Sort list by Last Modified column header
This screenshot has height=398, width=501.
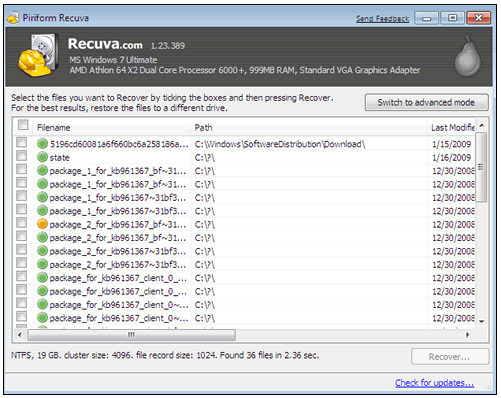click(451, 127)
